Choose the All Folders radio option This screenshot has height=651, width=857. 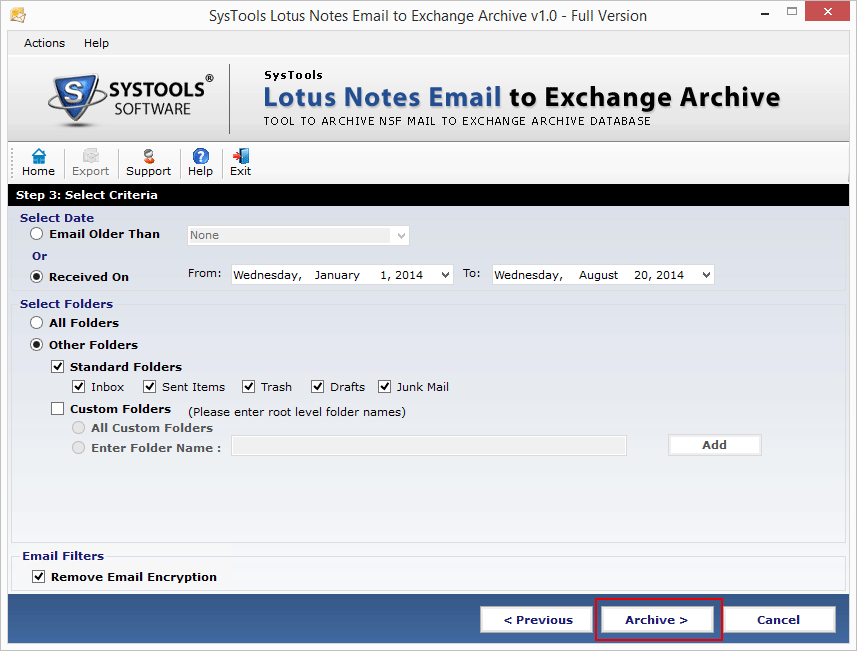coord(37,322)
